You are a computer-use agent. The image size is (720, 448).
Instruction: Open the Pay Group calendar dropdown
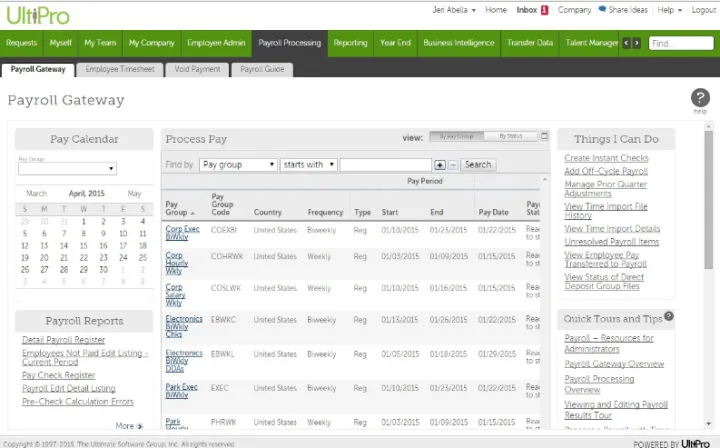(67, 168)
